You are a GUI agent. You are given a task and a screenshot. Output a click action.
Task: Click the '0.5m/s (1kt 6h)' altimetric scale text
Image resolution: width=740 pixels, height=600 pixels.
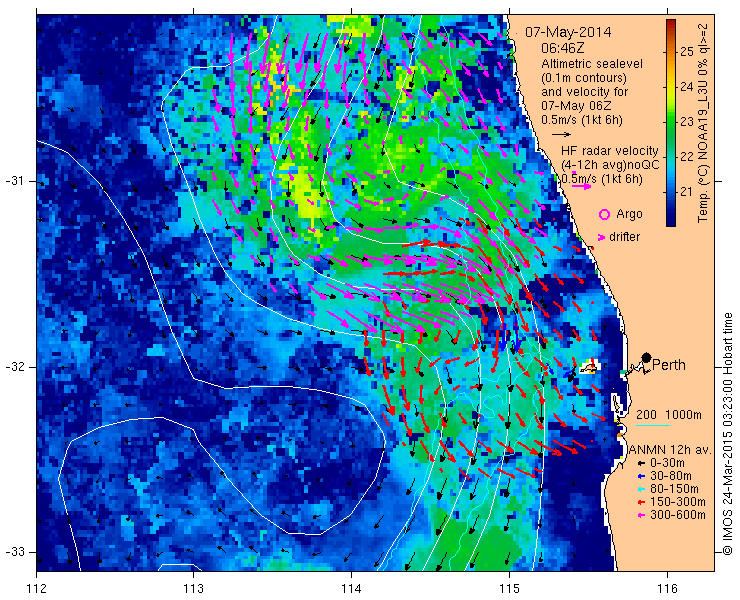pos(581,120)
